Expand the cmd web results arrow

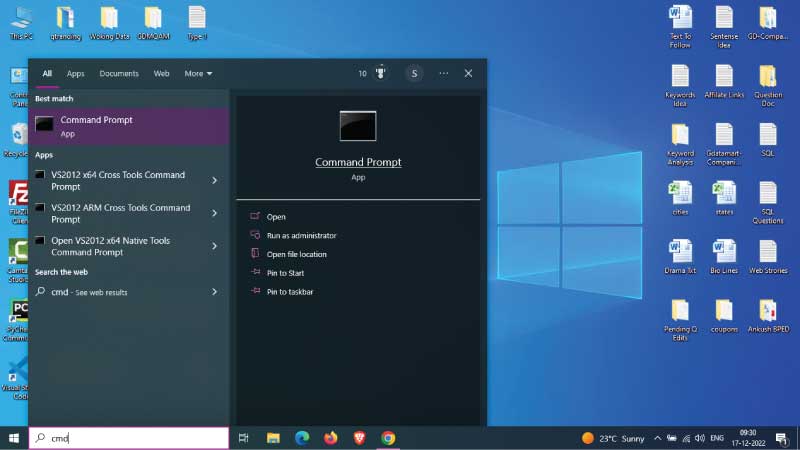tap(215, 292)
